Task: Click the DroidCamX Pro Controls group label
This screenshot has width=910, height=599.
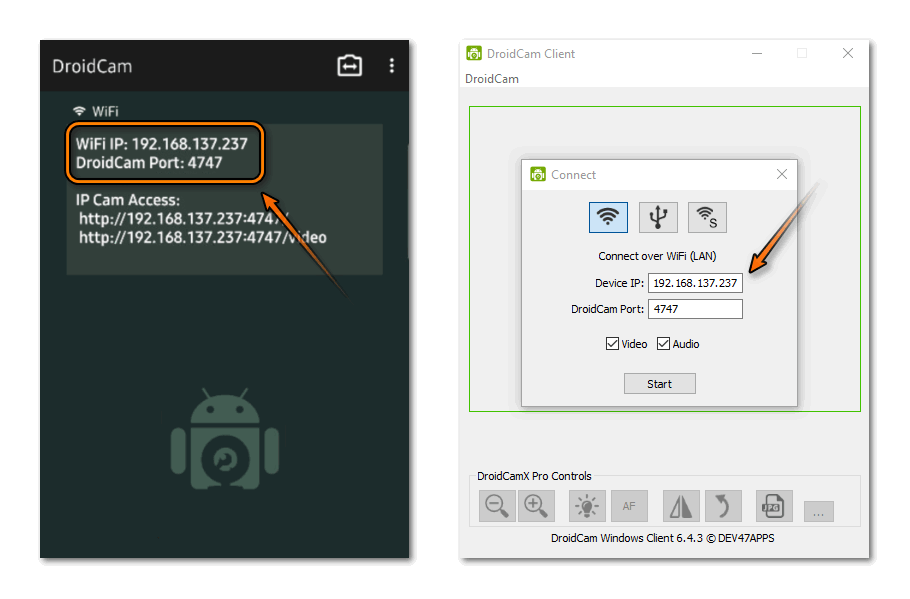Action: pyautogui.click(x=534, y=476)
